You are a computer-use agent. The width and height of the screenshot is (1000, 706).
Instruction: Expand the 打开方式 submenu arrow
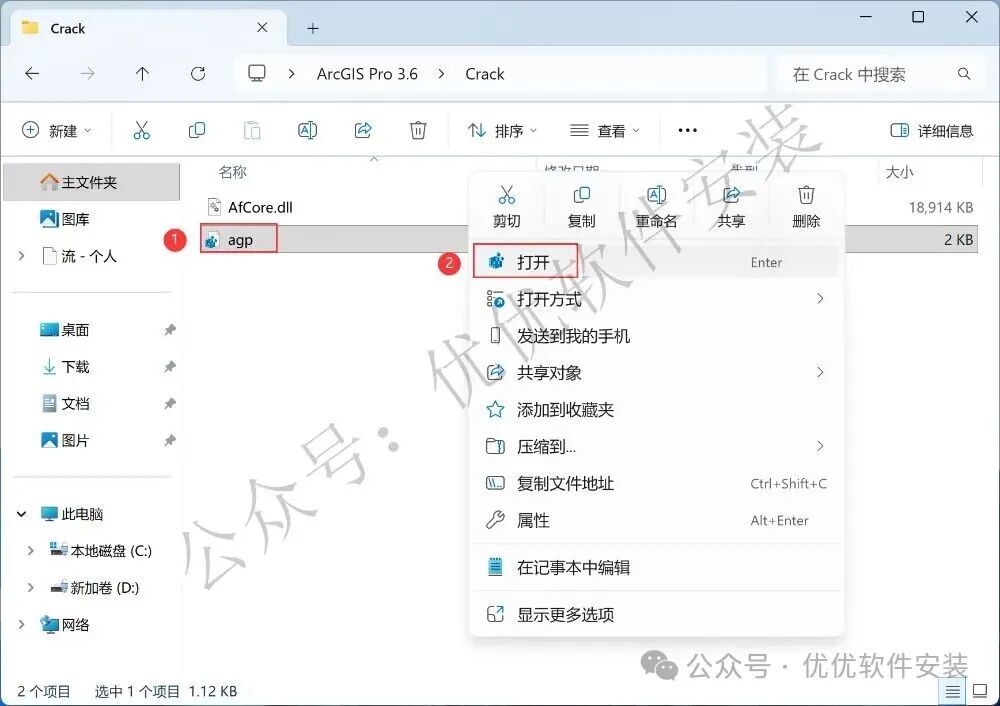pyautogui.click(x=820, y=298)
